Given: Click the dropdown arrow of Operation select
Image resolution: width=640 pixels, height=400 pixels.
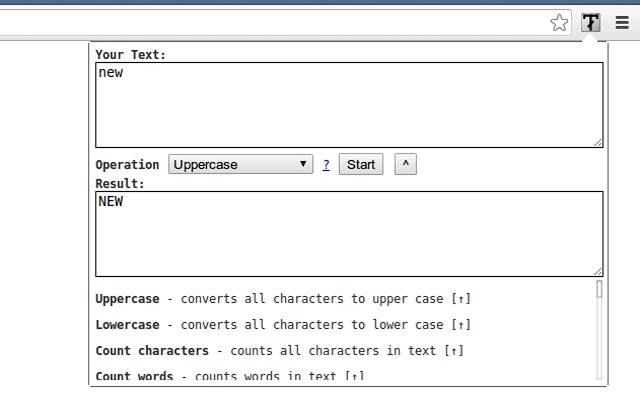Looking at the screenshot, I should (303, 164).
